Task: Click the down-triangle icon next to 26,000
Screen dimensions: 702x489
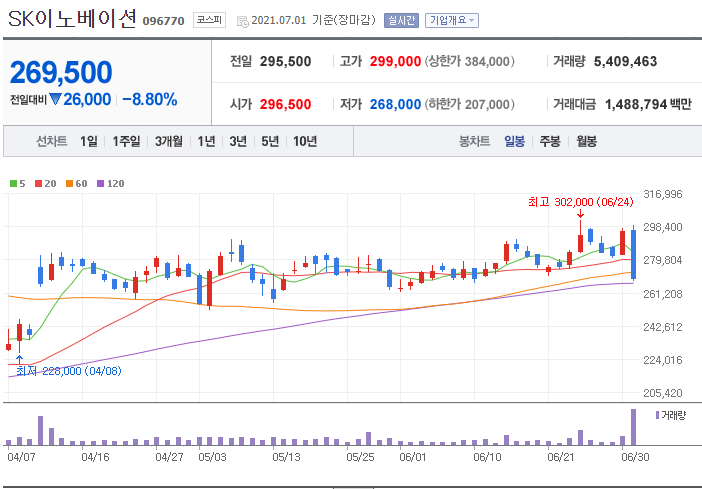Action: click(x=55, y=99)
